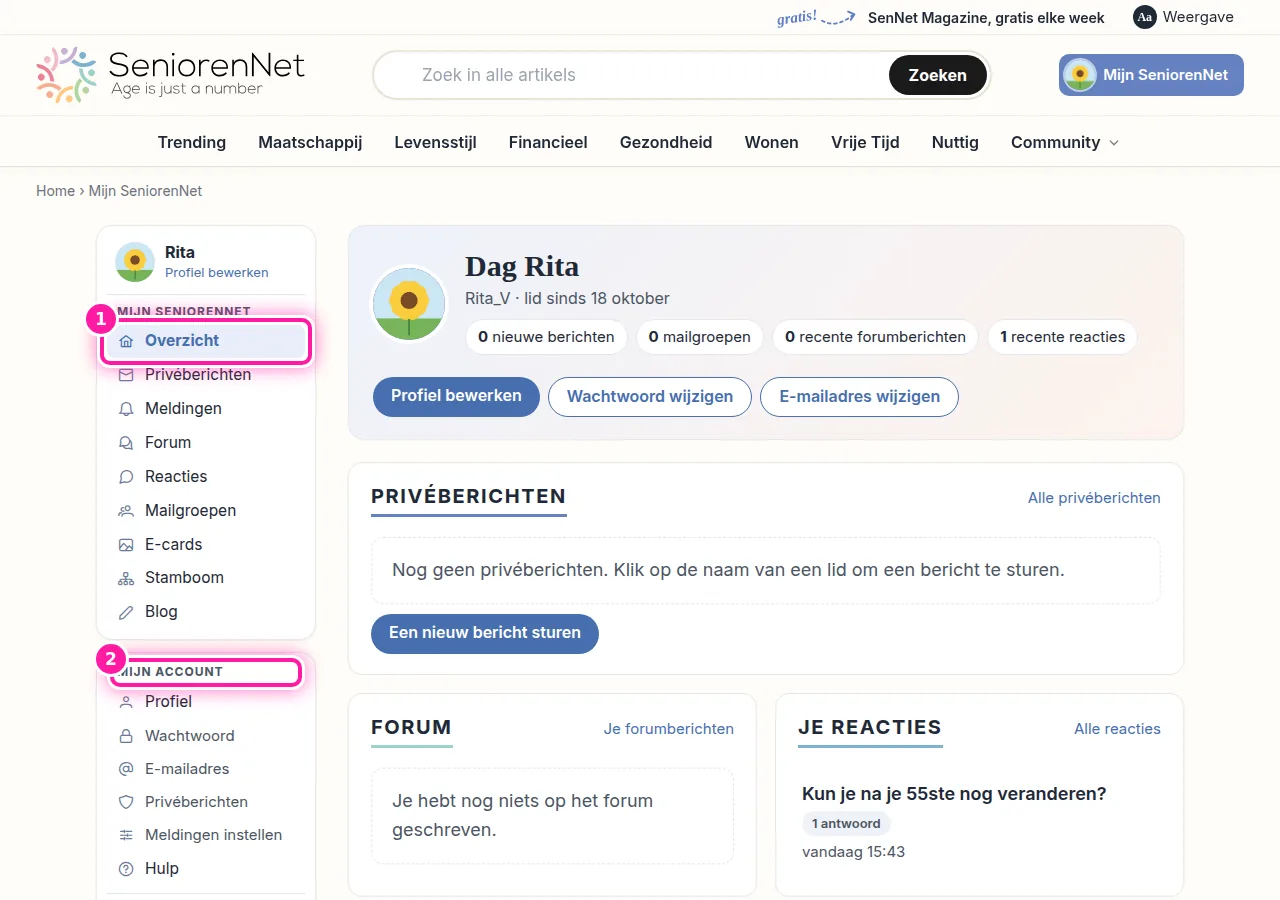Open 'Kun je na je 55ste nog veranderen?' reaction
This screenshot has height=900, width=1280.
pos(954,794)
